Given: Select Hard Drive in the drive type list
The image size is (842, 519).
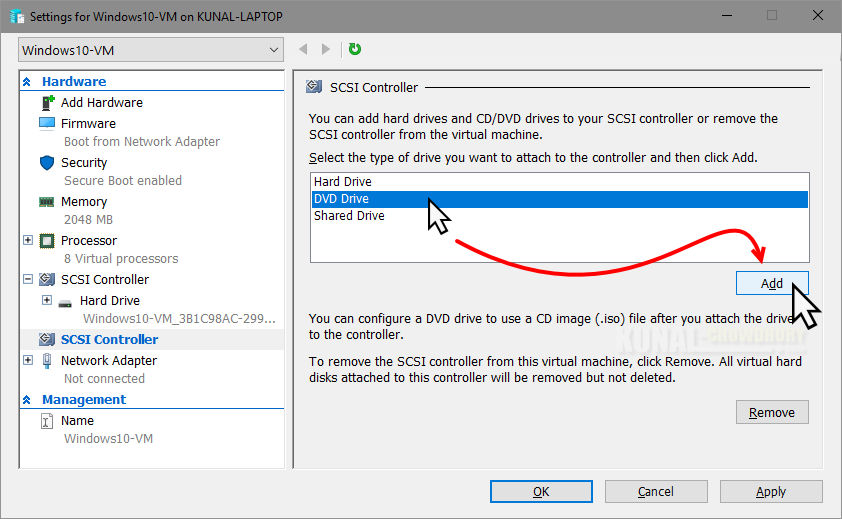Looking at the screenshot, I should (560, 182).
